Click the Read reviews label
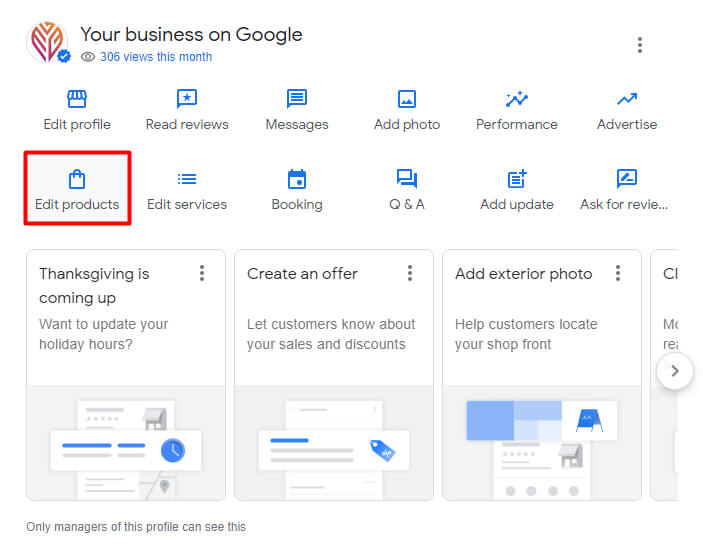Image resolution: width=703 pixels, height=548 pixels. click(x=187, y=124)
